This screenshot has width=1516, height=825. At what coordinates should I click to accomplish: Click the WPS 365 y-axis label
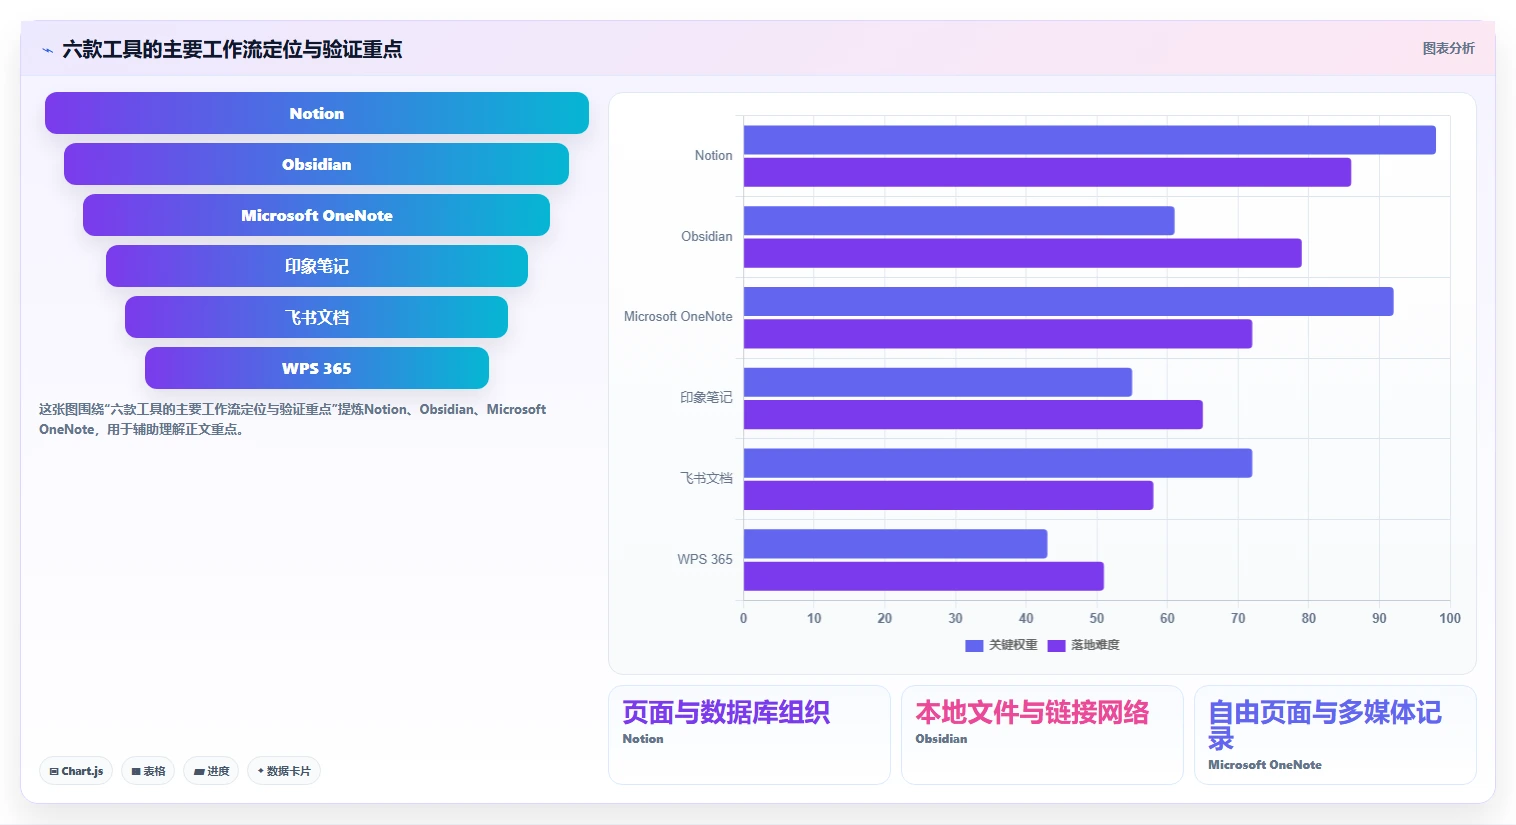(x=704, y=560)
